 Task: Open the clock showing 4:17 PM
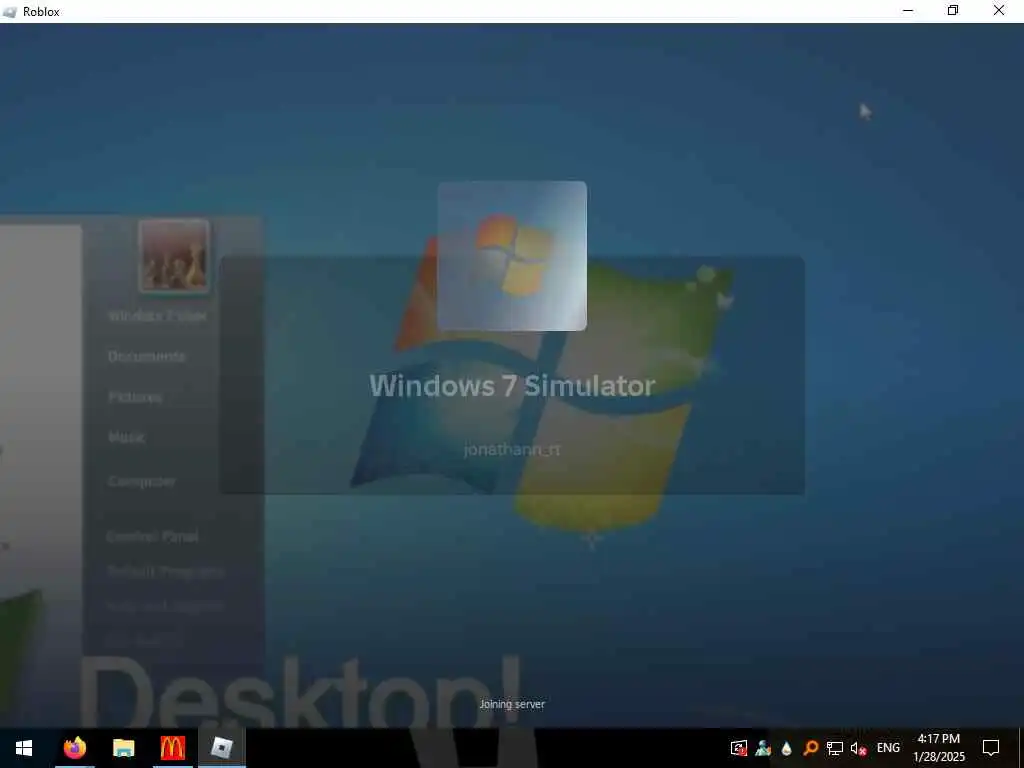[x=939, y=748]
